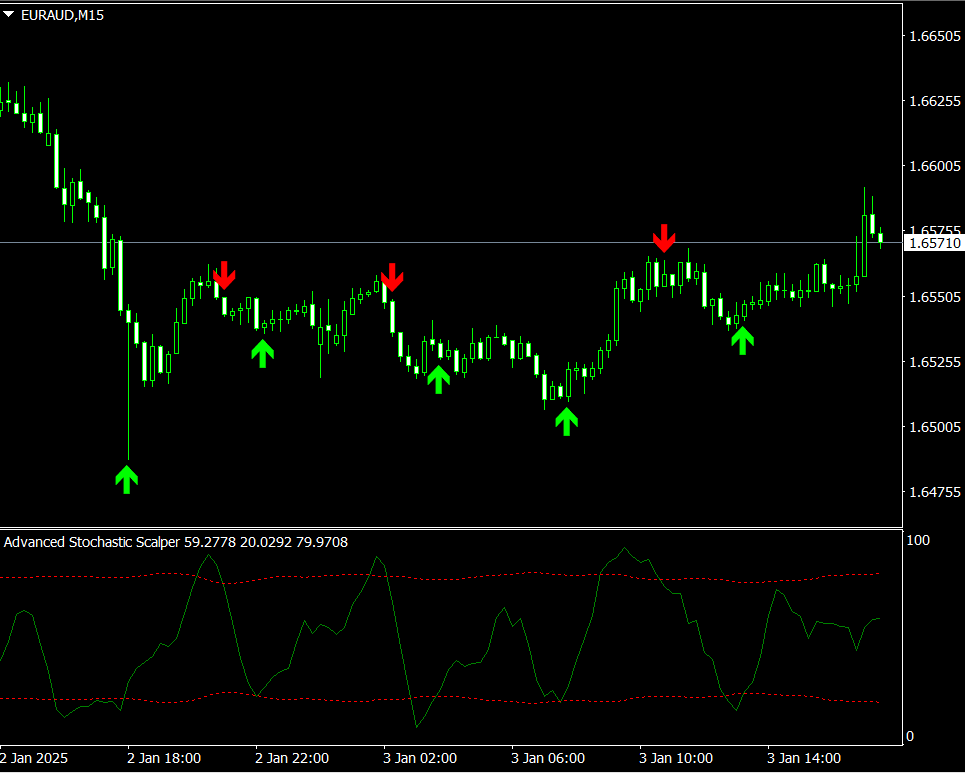Click the 1.66505 price scale label
Screen dimensions: 965x773
[932, 36]
